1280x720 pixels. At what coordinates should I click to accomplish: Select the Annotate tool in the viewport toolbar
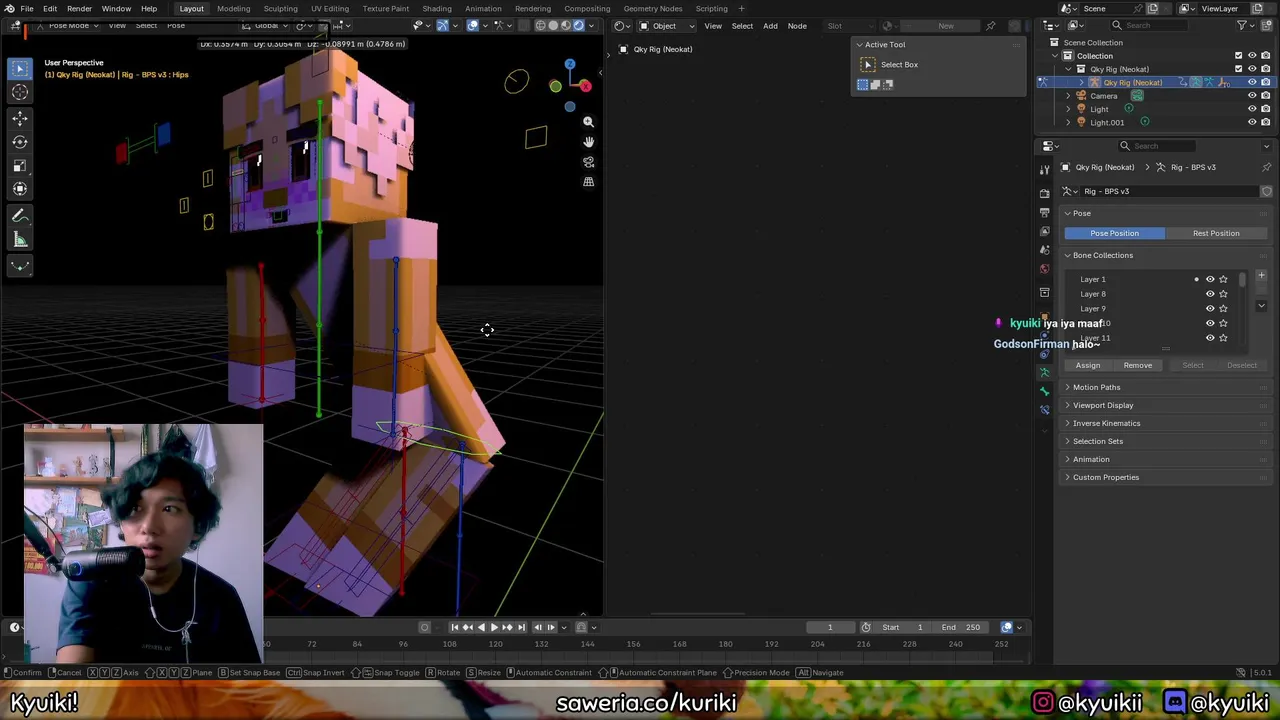pyautogui.click(x=19, y=216)
